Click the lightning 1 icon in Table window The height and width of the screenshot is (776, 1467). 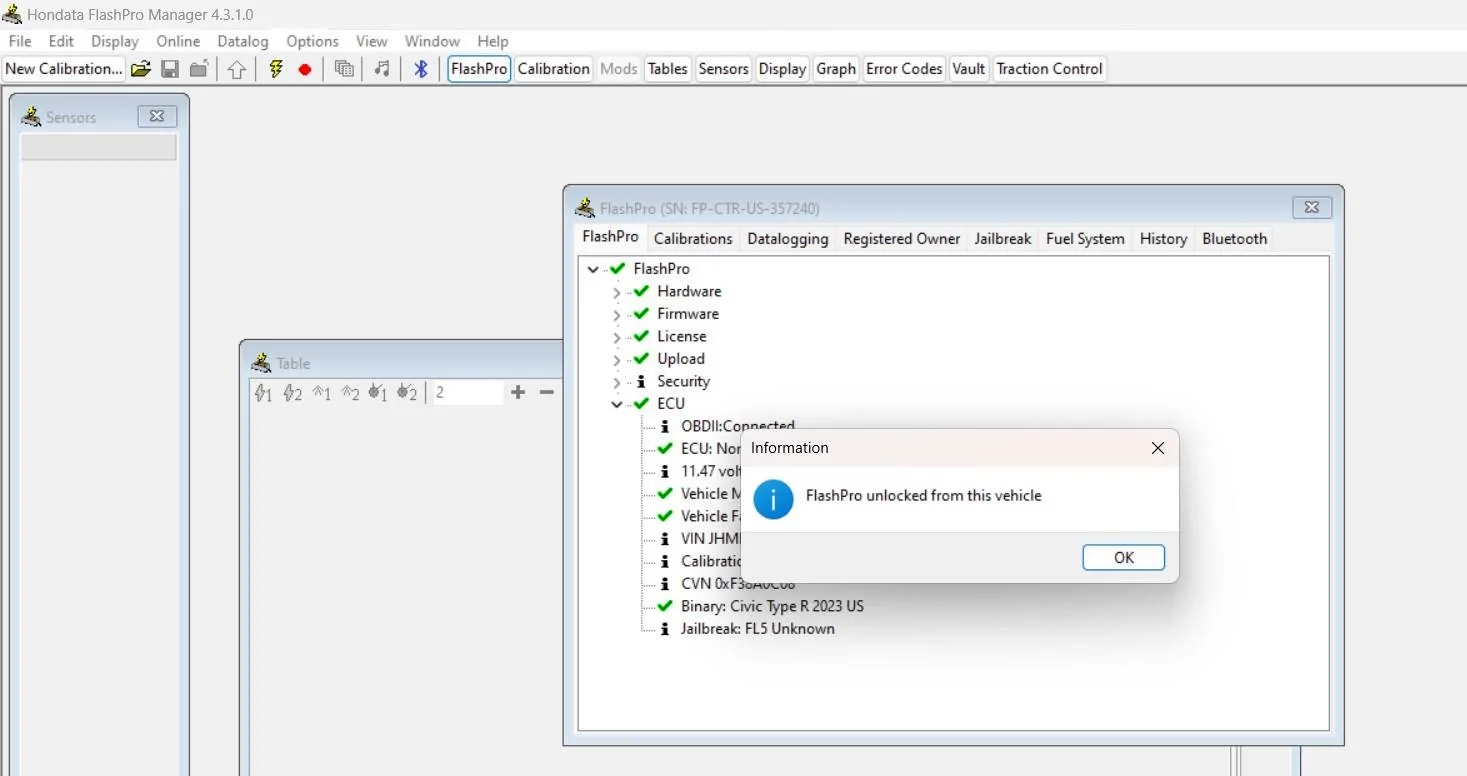(263, 393)
